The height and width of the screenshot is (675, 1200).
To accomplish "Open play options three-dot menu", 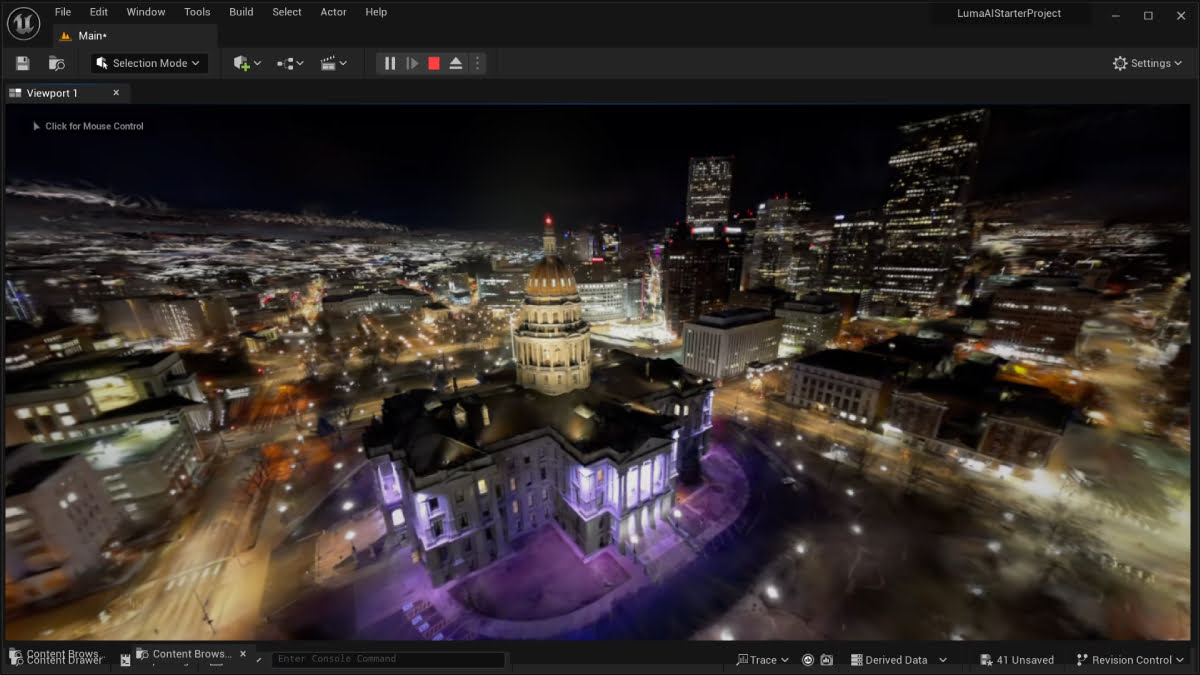I will click(x=477, y=63).
